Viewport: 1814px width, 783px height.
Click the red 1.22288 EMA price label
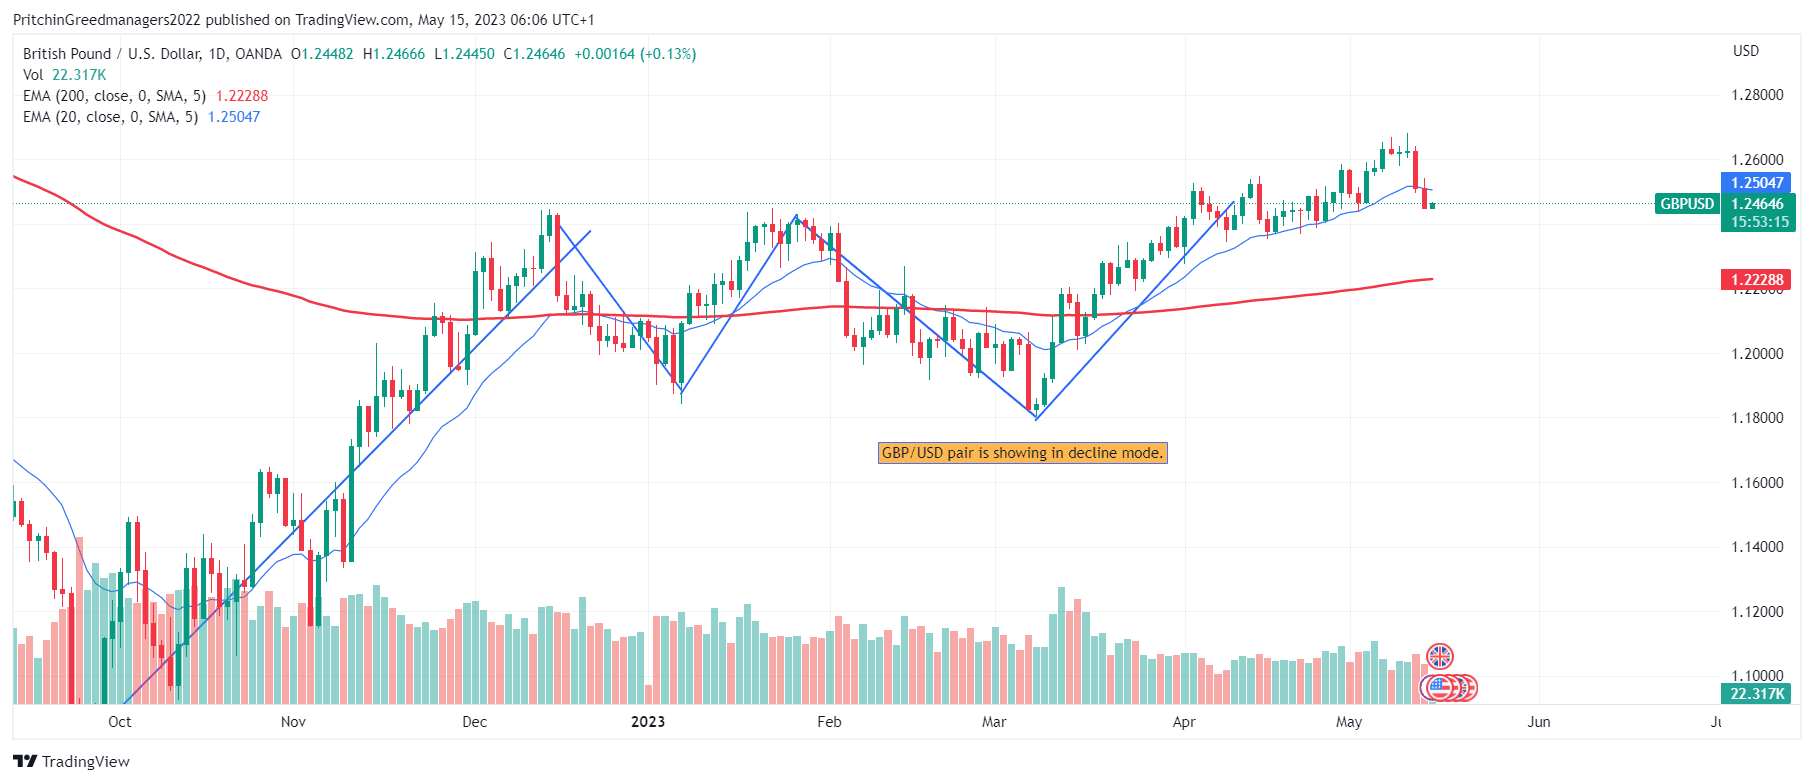tap(1757, 280)
